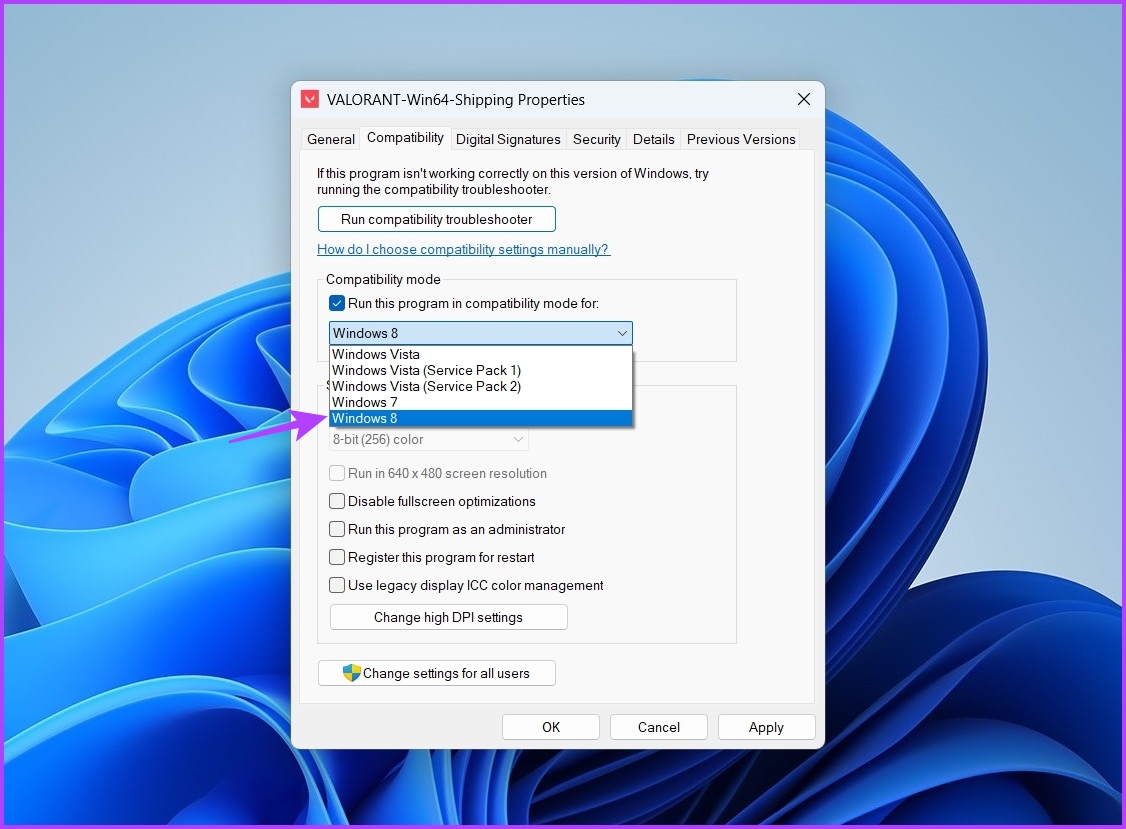Click the VALORANT icon in the title bar
The height and width of the screenshot is (829, 1126).
click(x=310, y=99)
